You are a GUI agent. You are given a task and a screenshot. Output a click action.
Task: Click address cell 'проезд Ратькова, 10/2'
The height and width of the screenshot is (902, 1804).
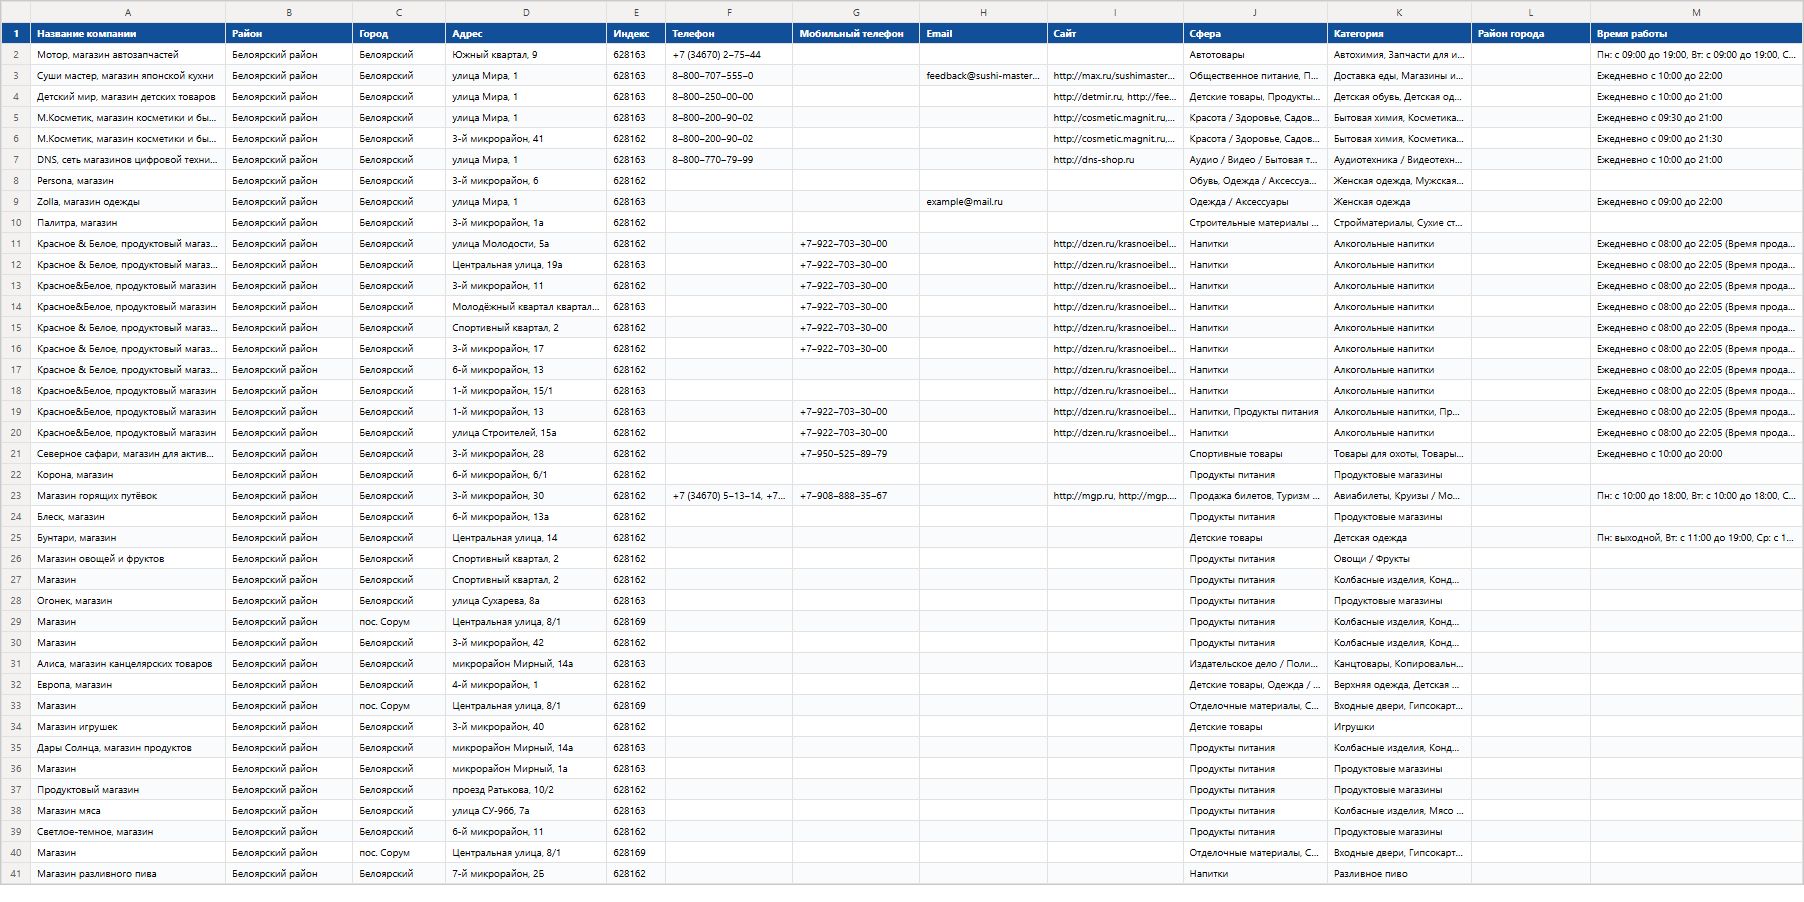526,790
